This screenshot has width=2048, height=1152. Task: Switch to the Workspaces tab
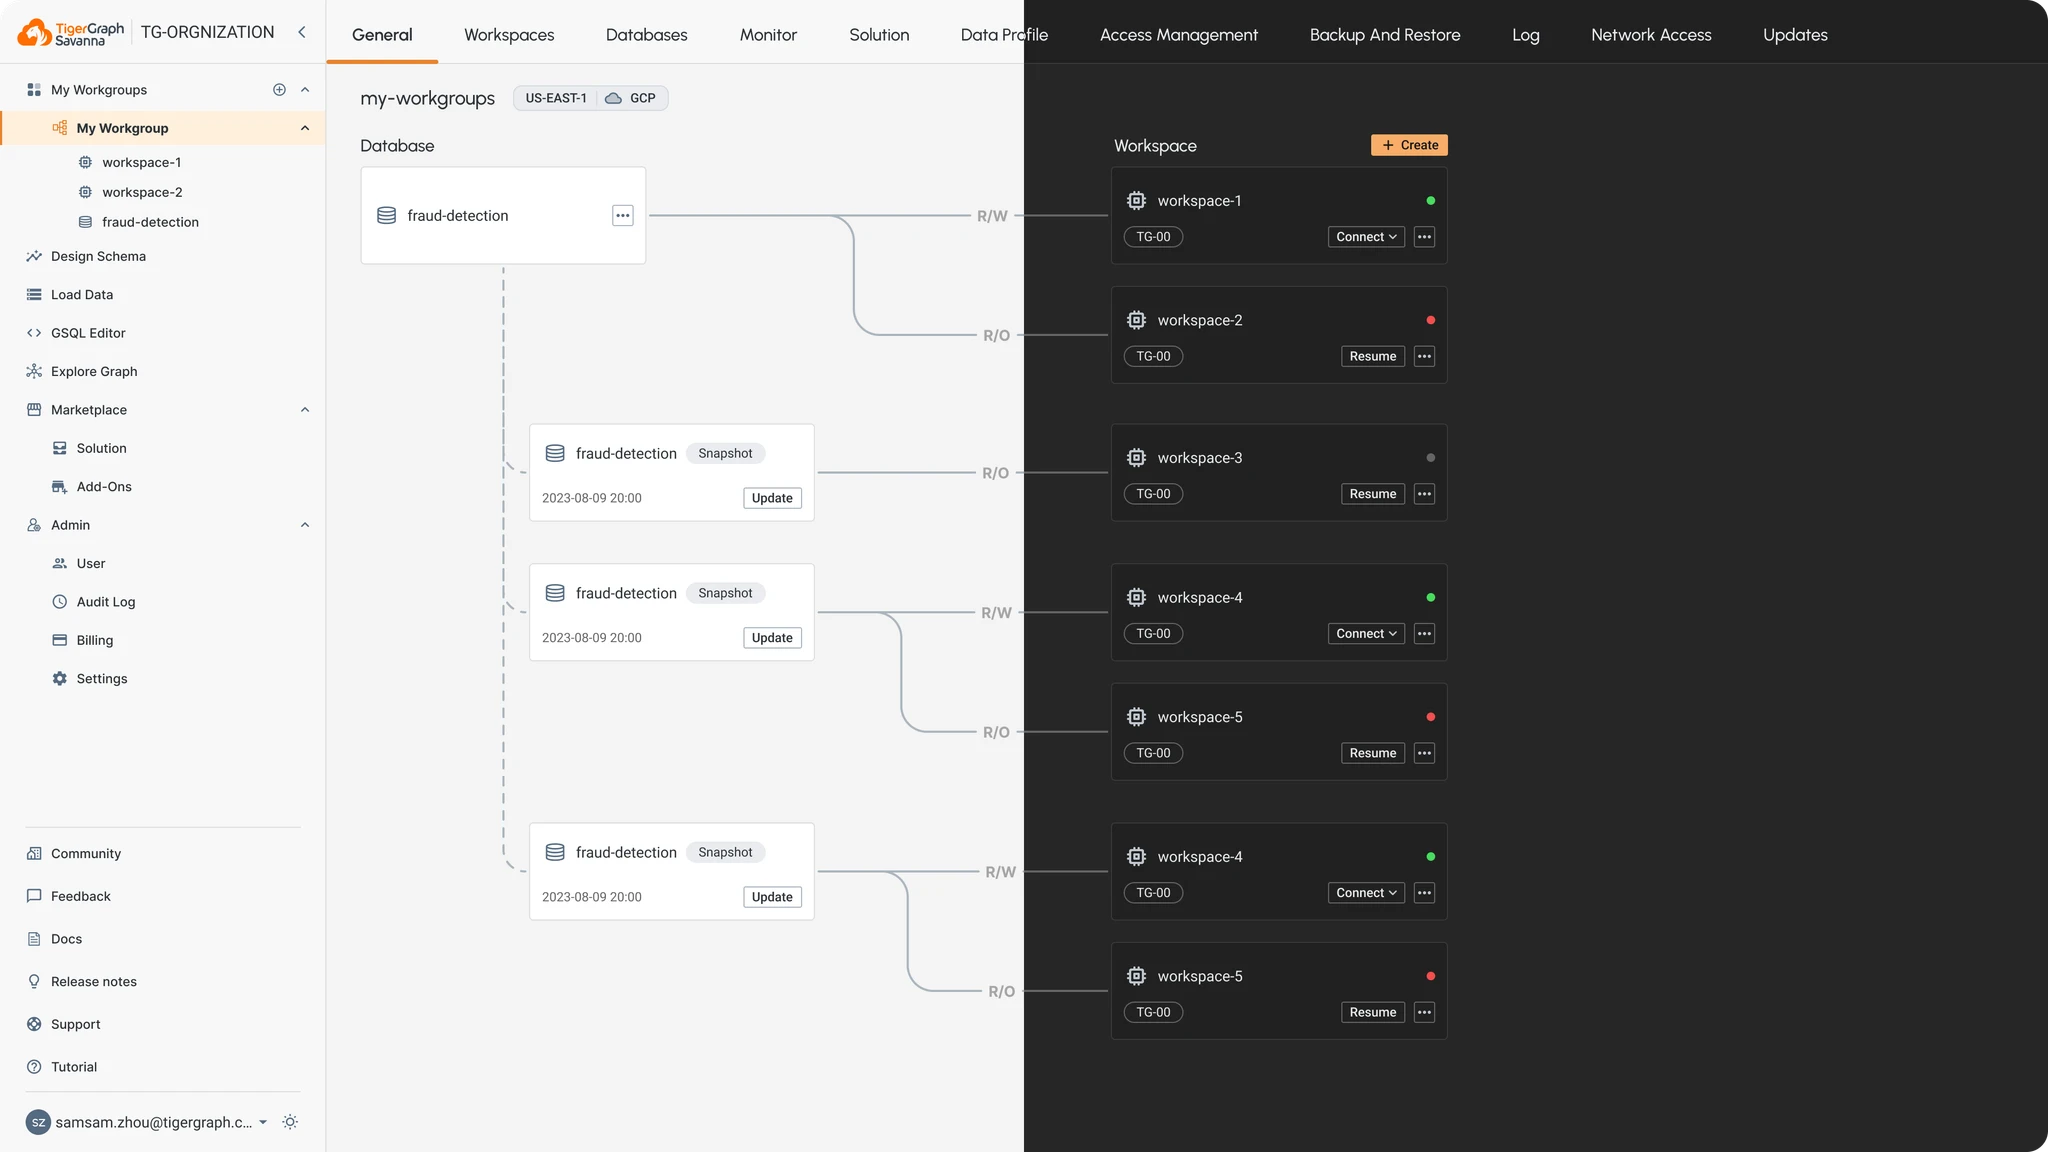click(509, 35)
